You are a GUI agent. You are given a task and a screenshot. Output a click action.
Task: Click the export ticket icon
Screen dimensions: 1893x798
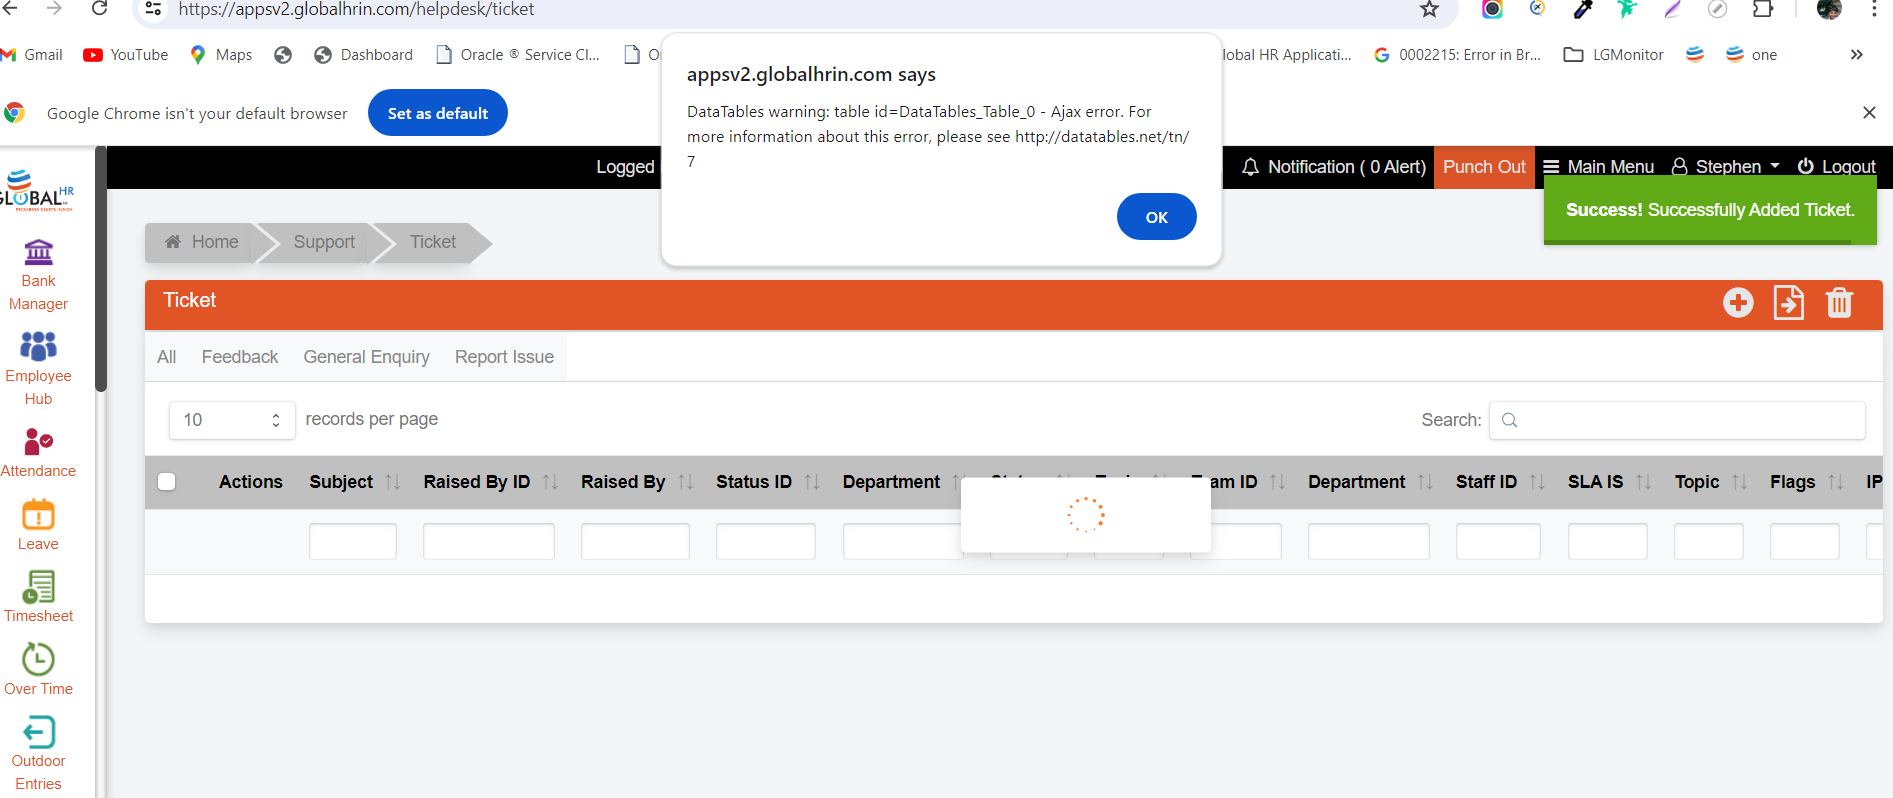pos(1788,302)
